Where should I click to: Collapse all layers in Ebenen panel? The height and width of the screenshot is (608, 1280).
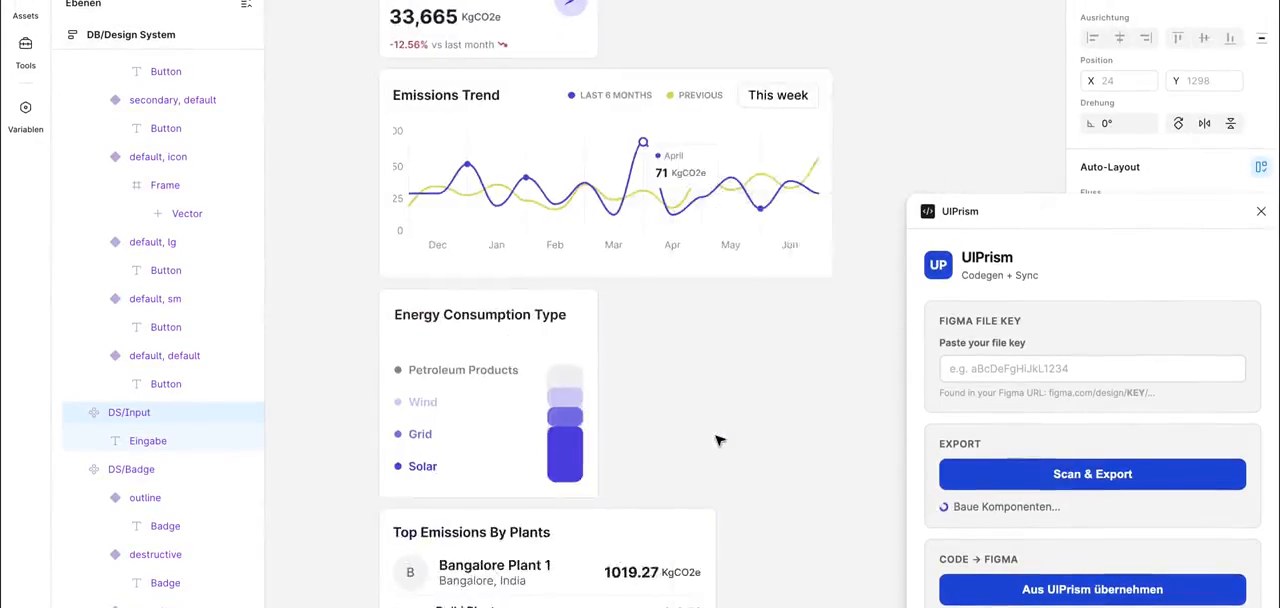tap(246, 4)
